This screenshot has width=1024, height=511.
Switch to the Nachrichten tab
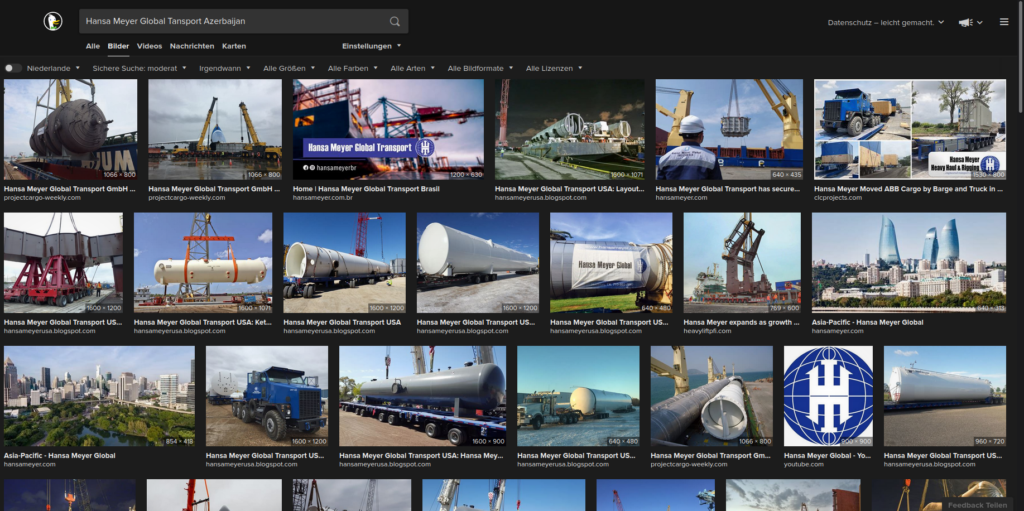click(192, 46)
